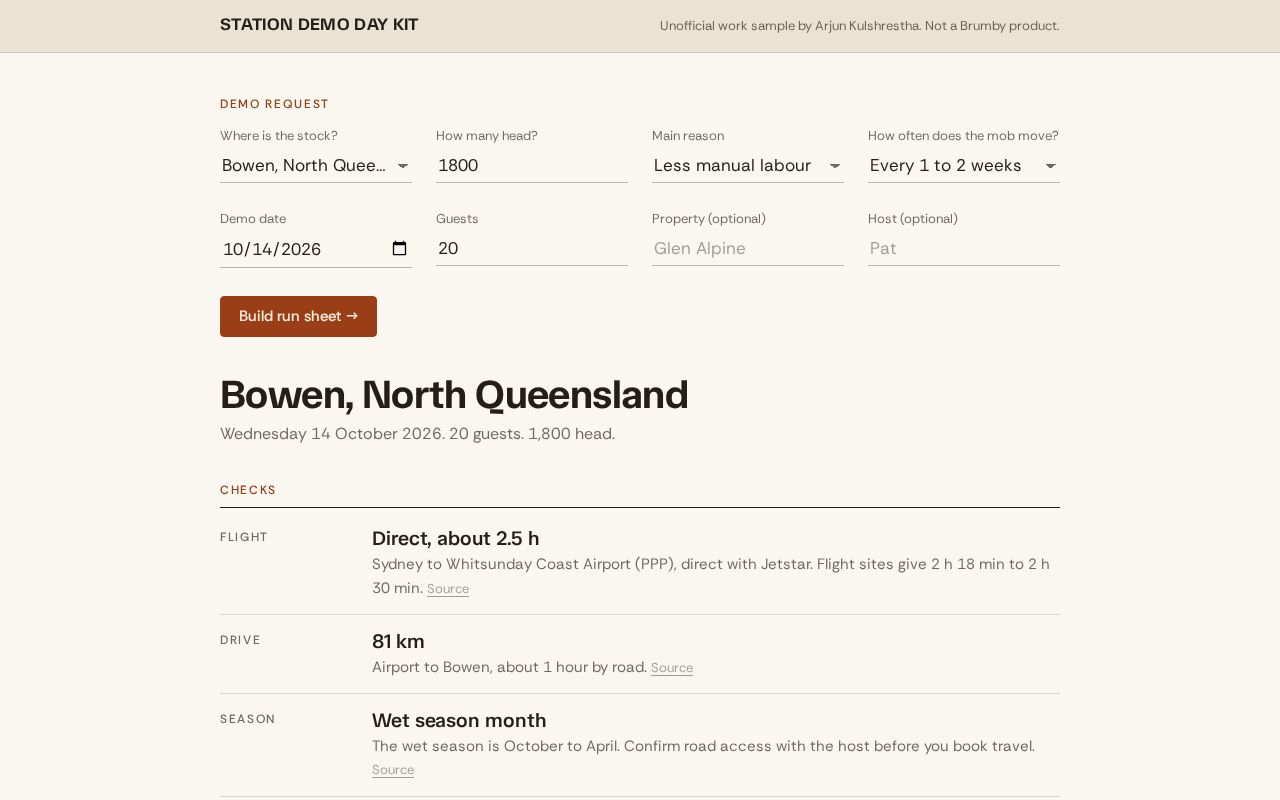Click the arrow beside Every 1 to 2 weeks
The height and width of the screenshot is (800, 1280).
(1050, 166)
